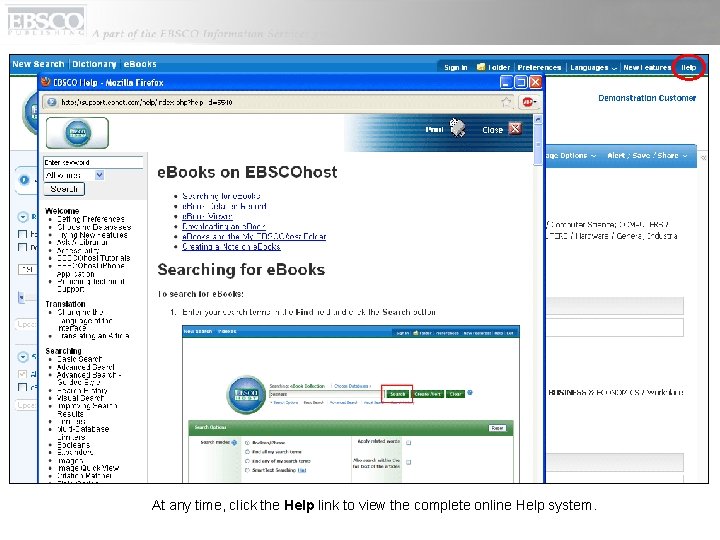Click the Help keyword input field
Viewport: 720px width, 540px height.
(93, 162)
